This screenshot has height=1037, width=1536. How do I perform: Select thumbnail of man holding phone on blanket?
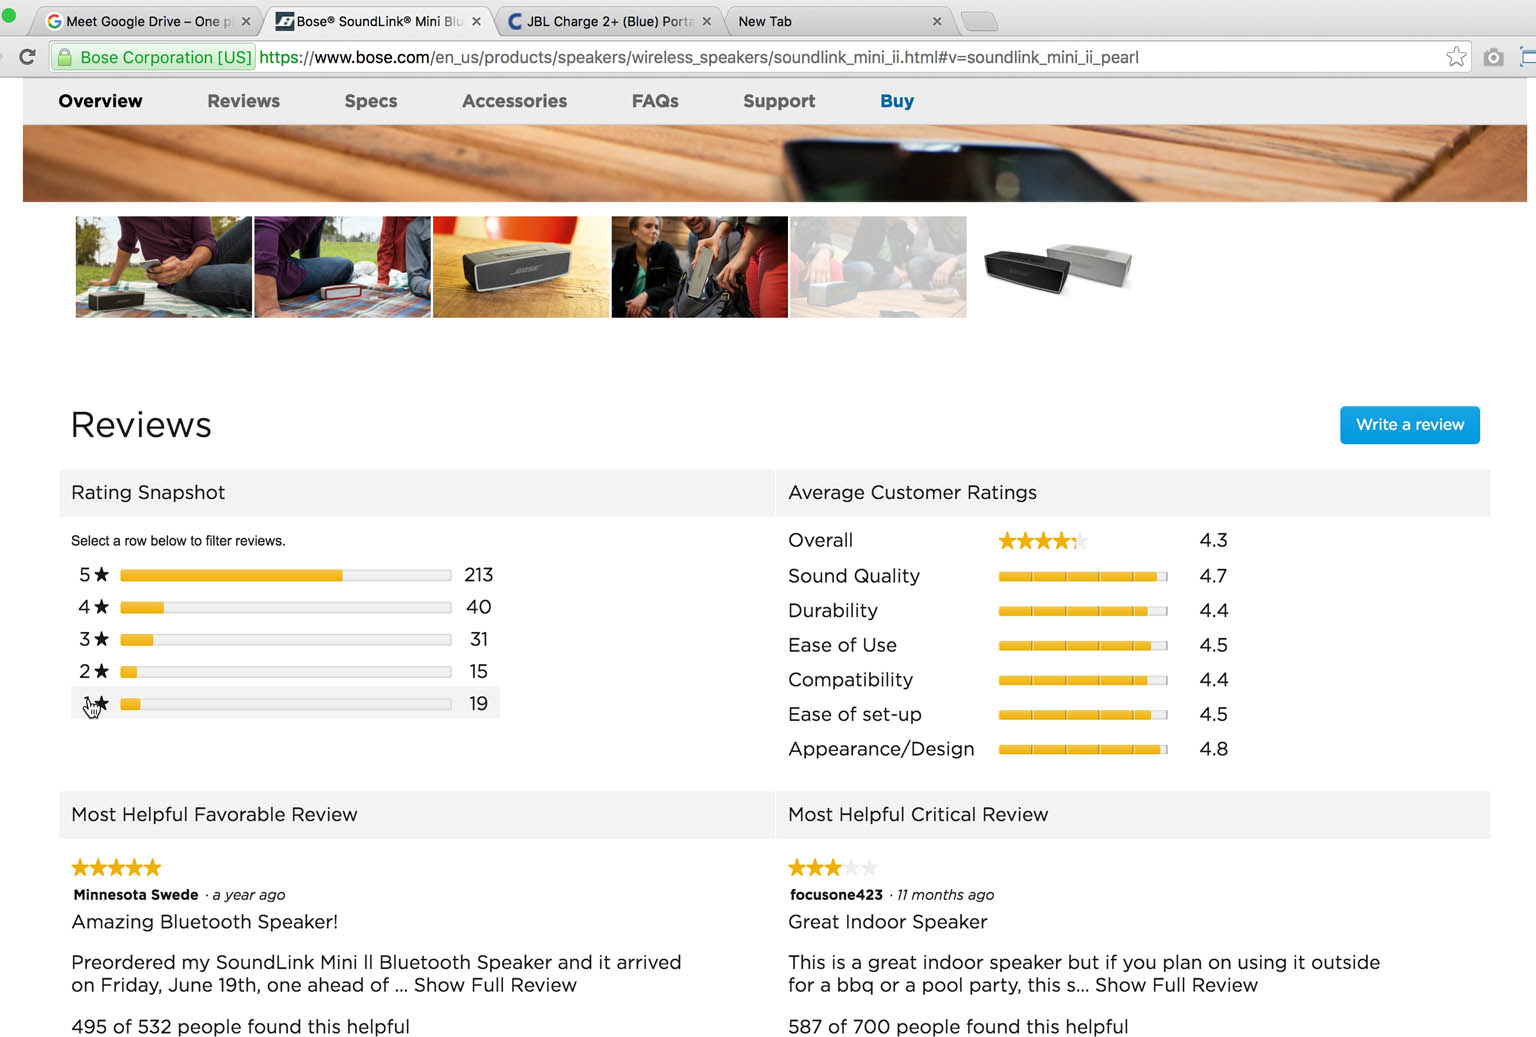click(x=164, y=267)
